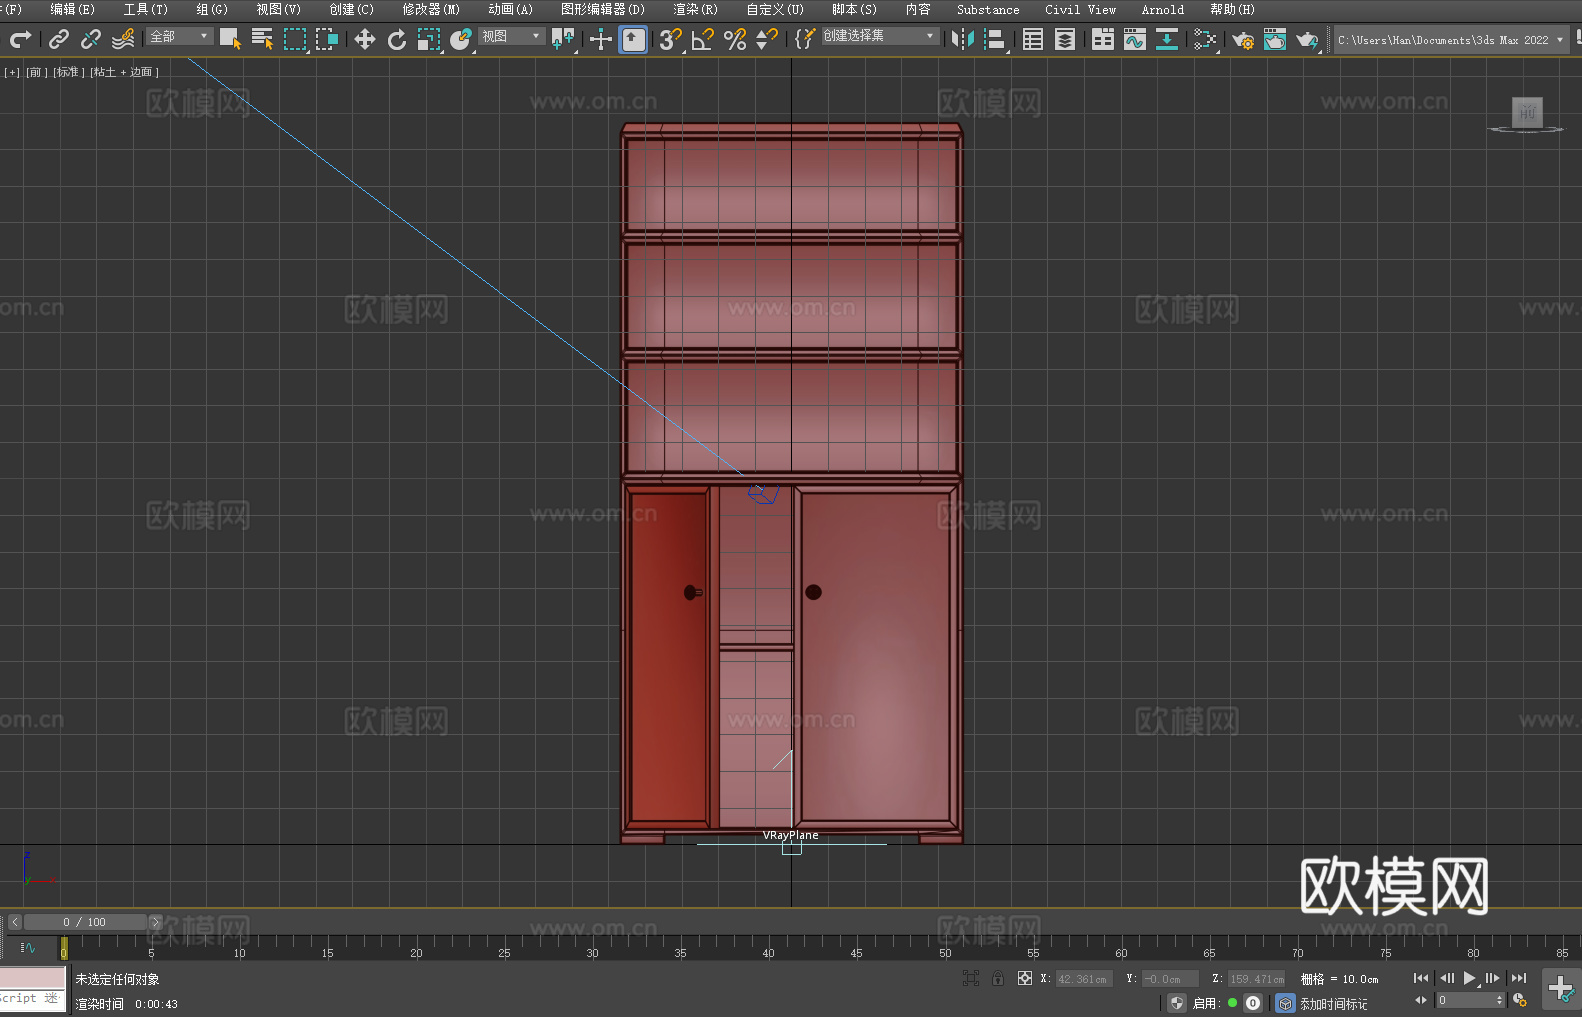The image size is (1582, 1017).
Task: Open Render Setup teapot icon
Action: point(1243,39)
